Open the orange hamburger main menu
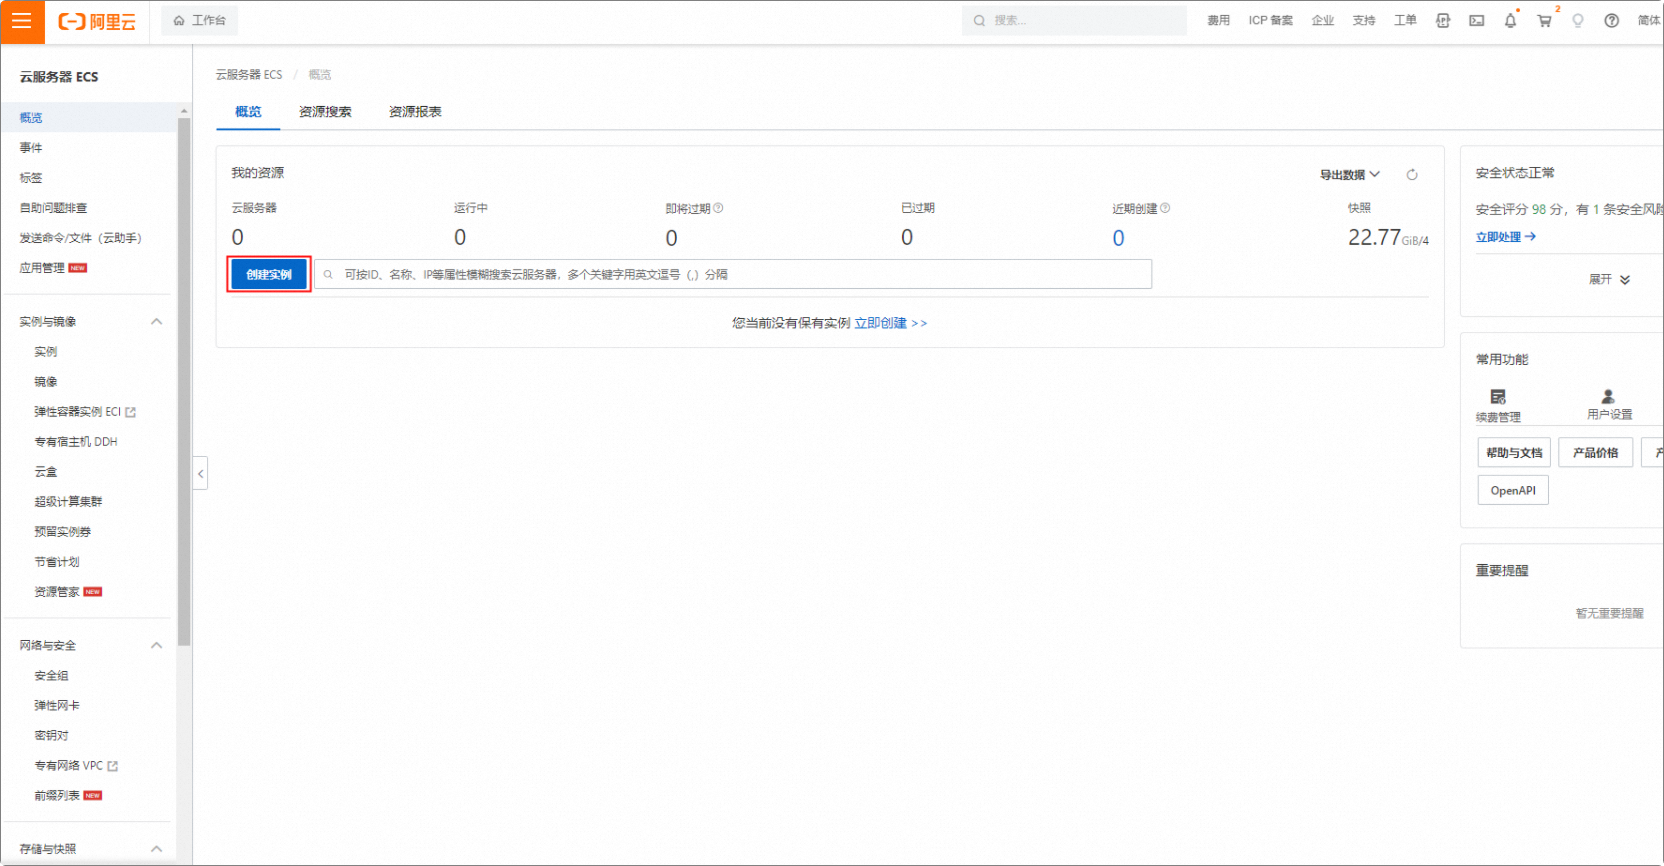The image size is (1664, 866). pyautogui.click(x=22, y=21)
